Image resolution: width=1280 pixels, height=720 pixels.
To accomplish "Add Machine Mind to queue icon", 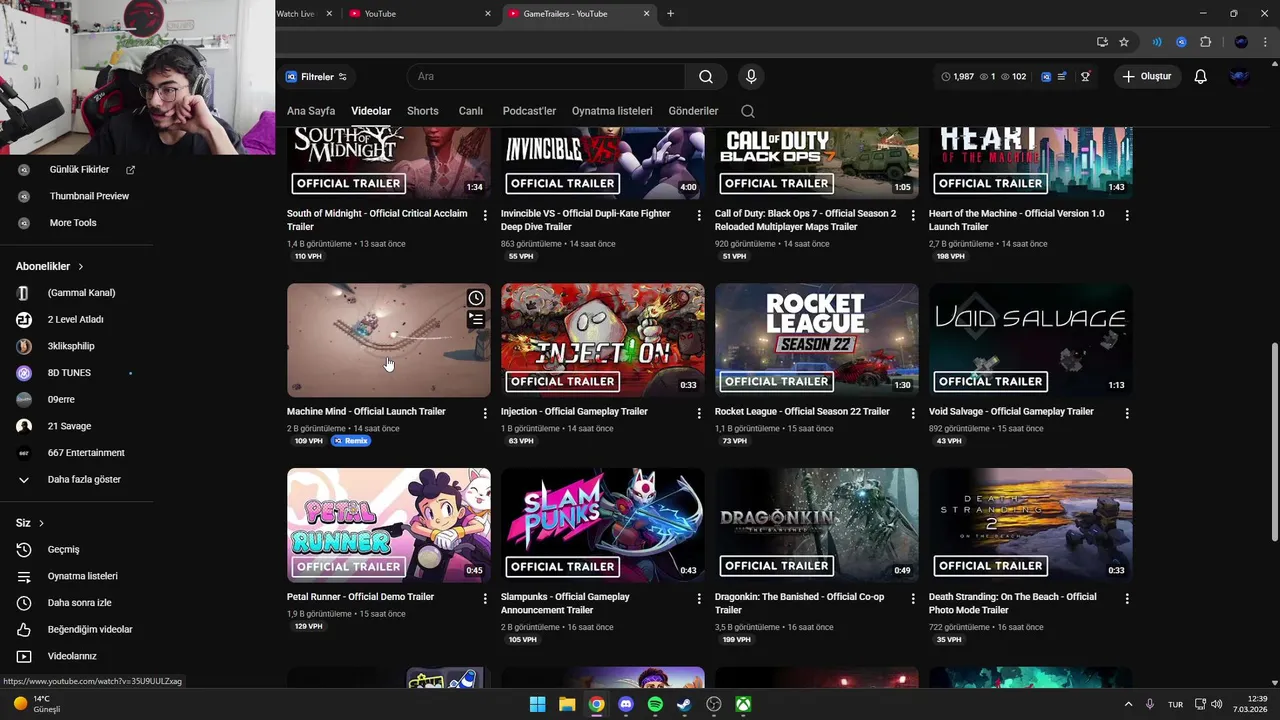I will point(476,320).
